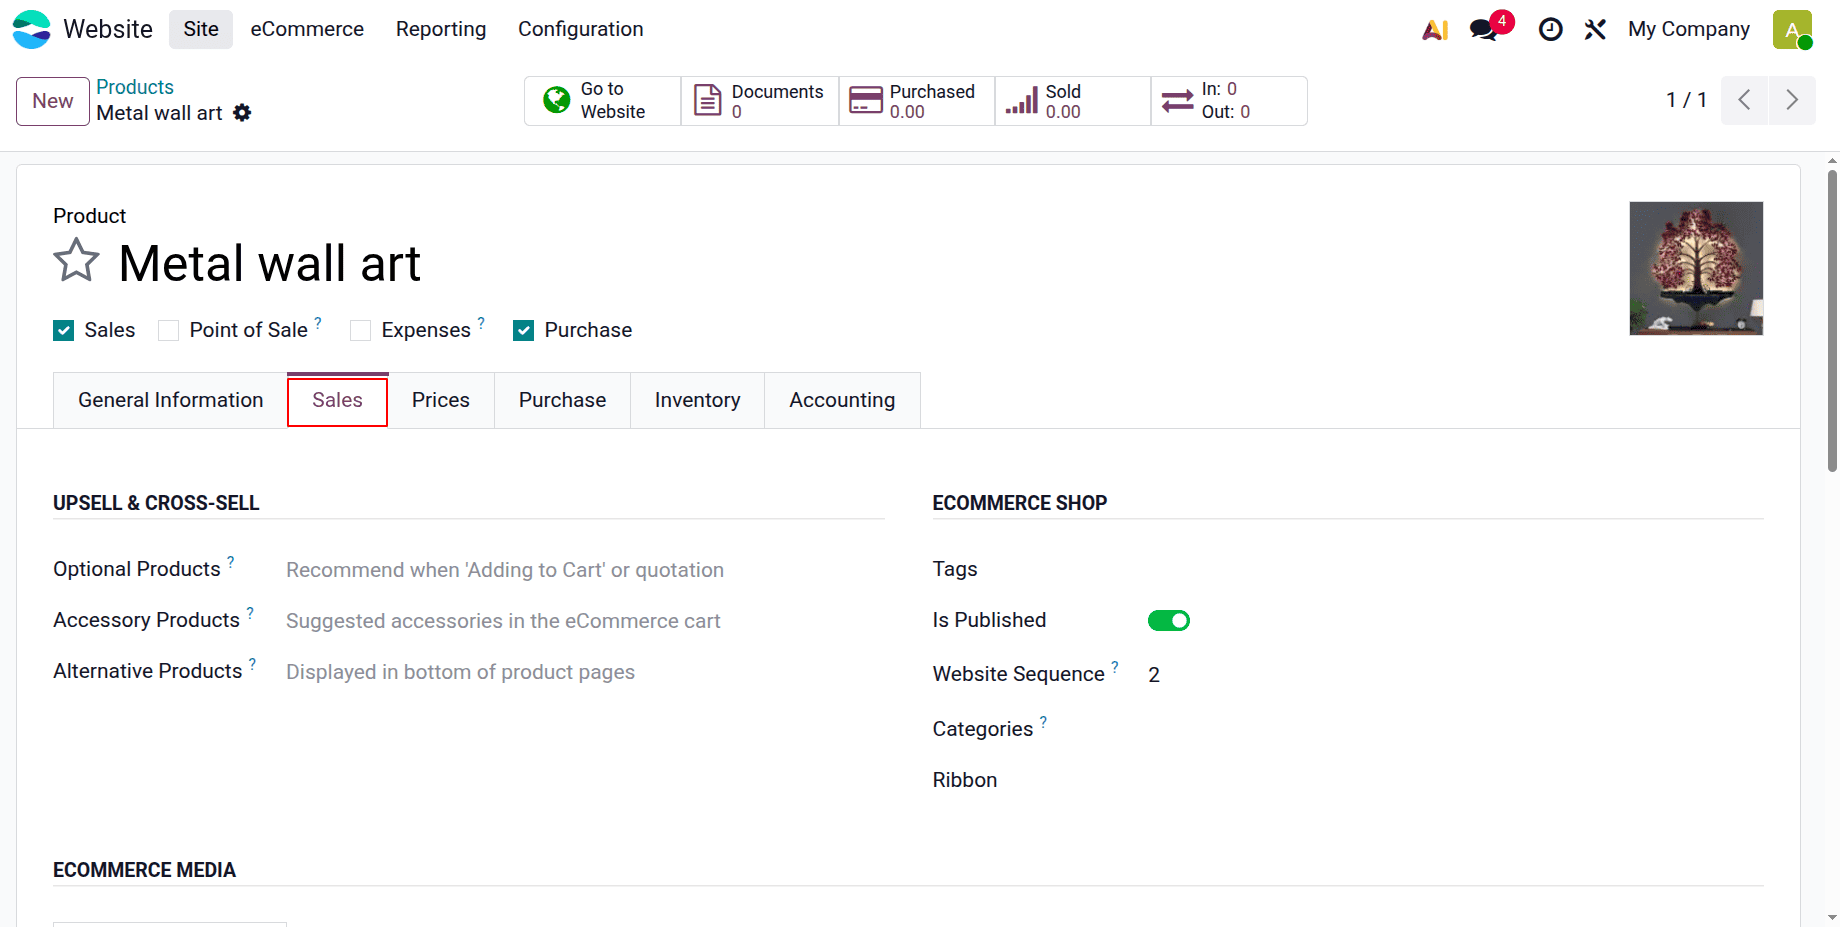Image resolution: width=1840 pixels, height=927 pixels.
Task: Click the gear icon beside Metal wall art
Action: coord(242,113)
